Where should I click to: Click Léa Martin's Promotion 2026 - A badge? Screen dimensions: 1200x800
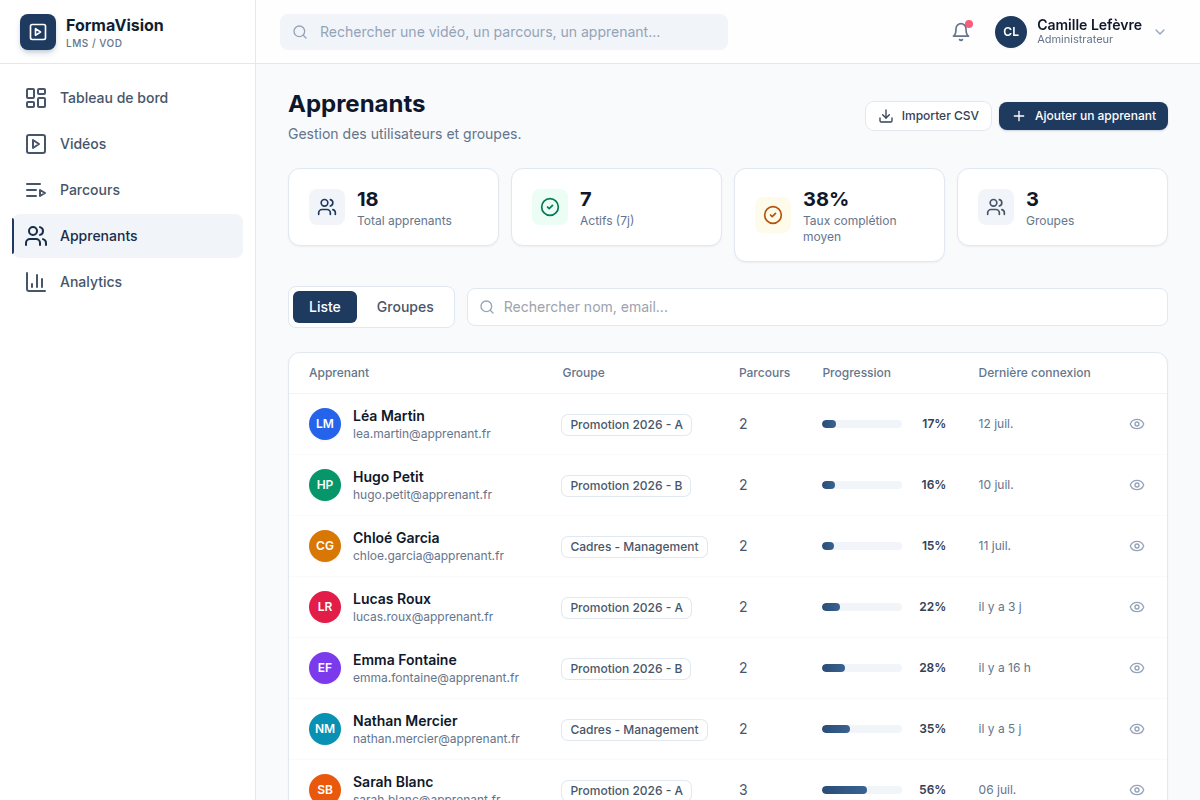click(x=626, y=425)
